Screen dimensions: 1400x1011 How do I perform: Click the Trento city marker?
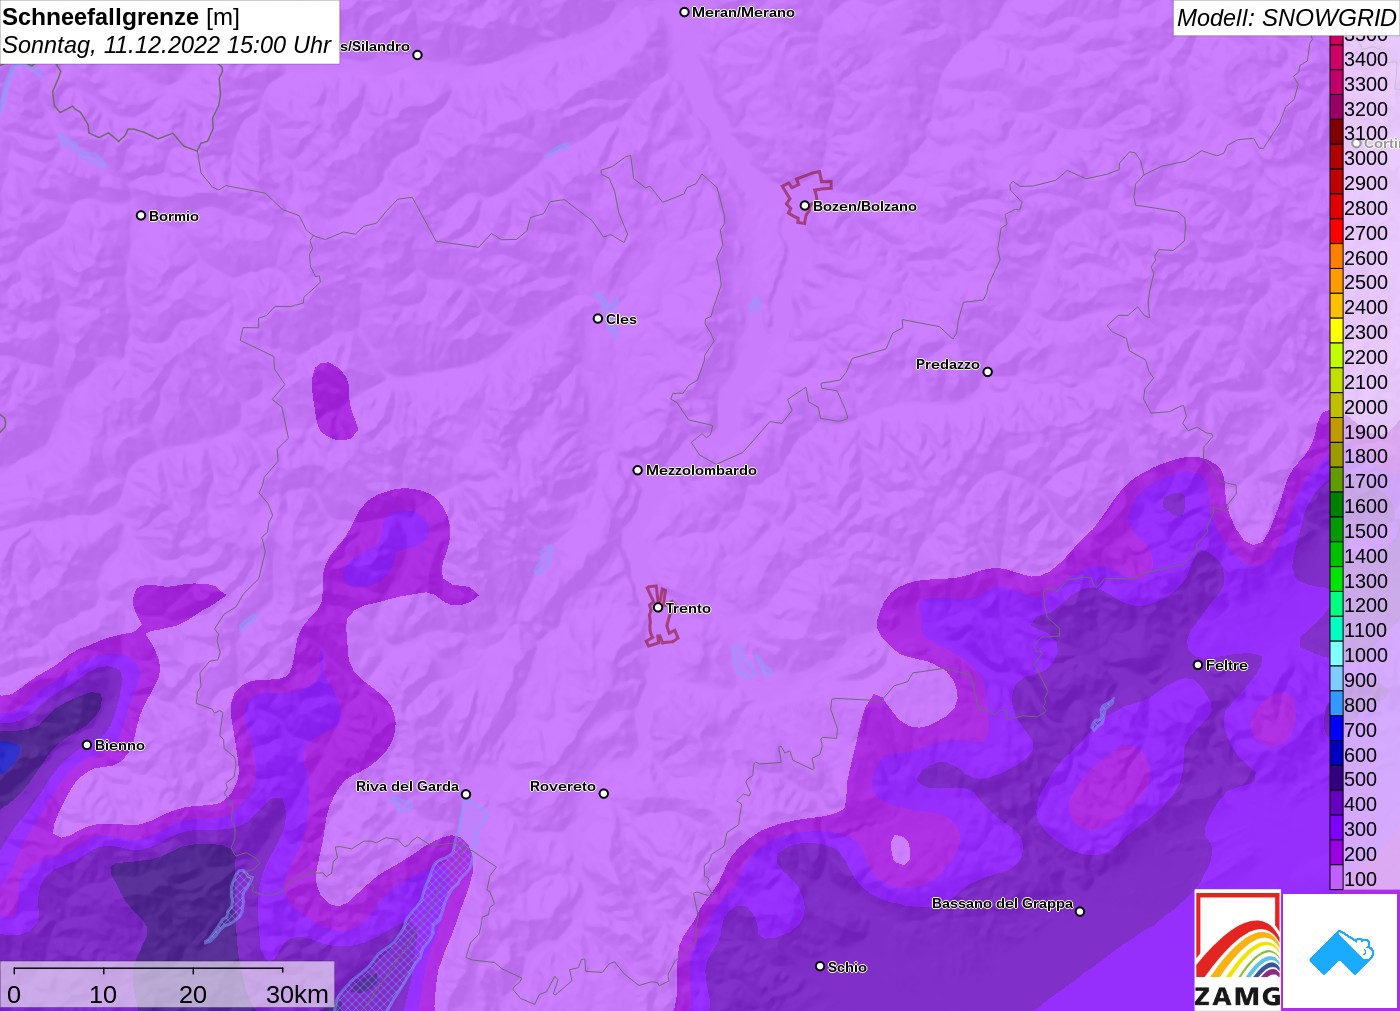(658, 607)
